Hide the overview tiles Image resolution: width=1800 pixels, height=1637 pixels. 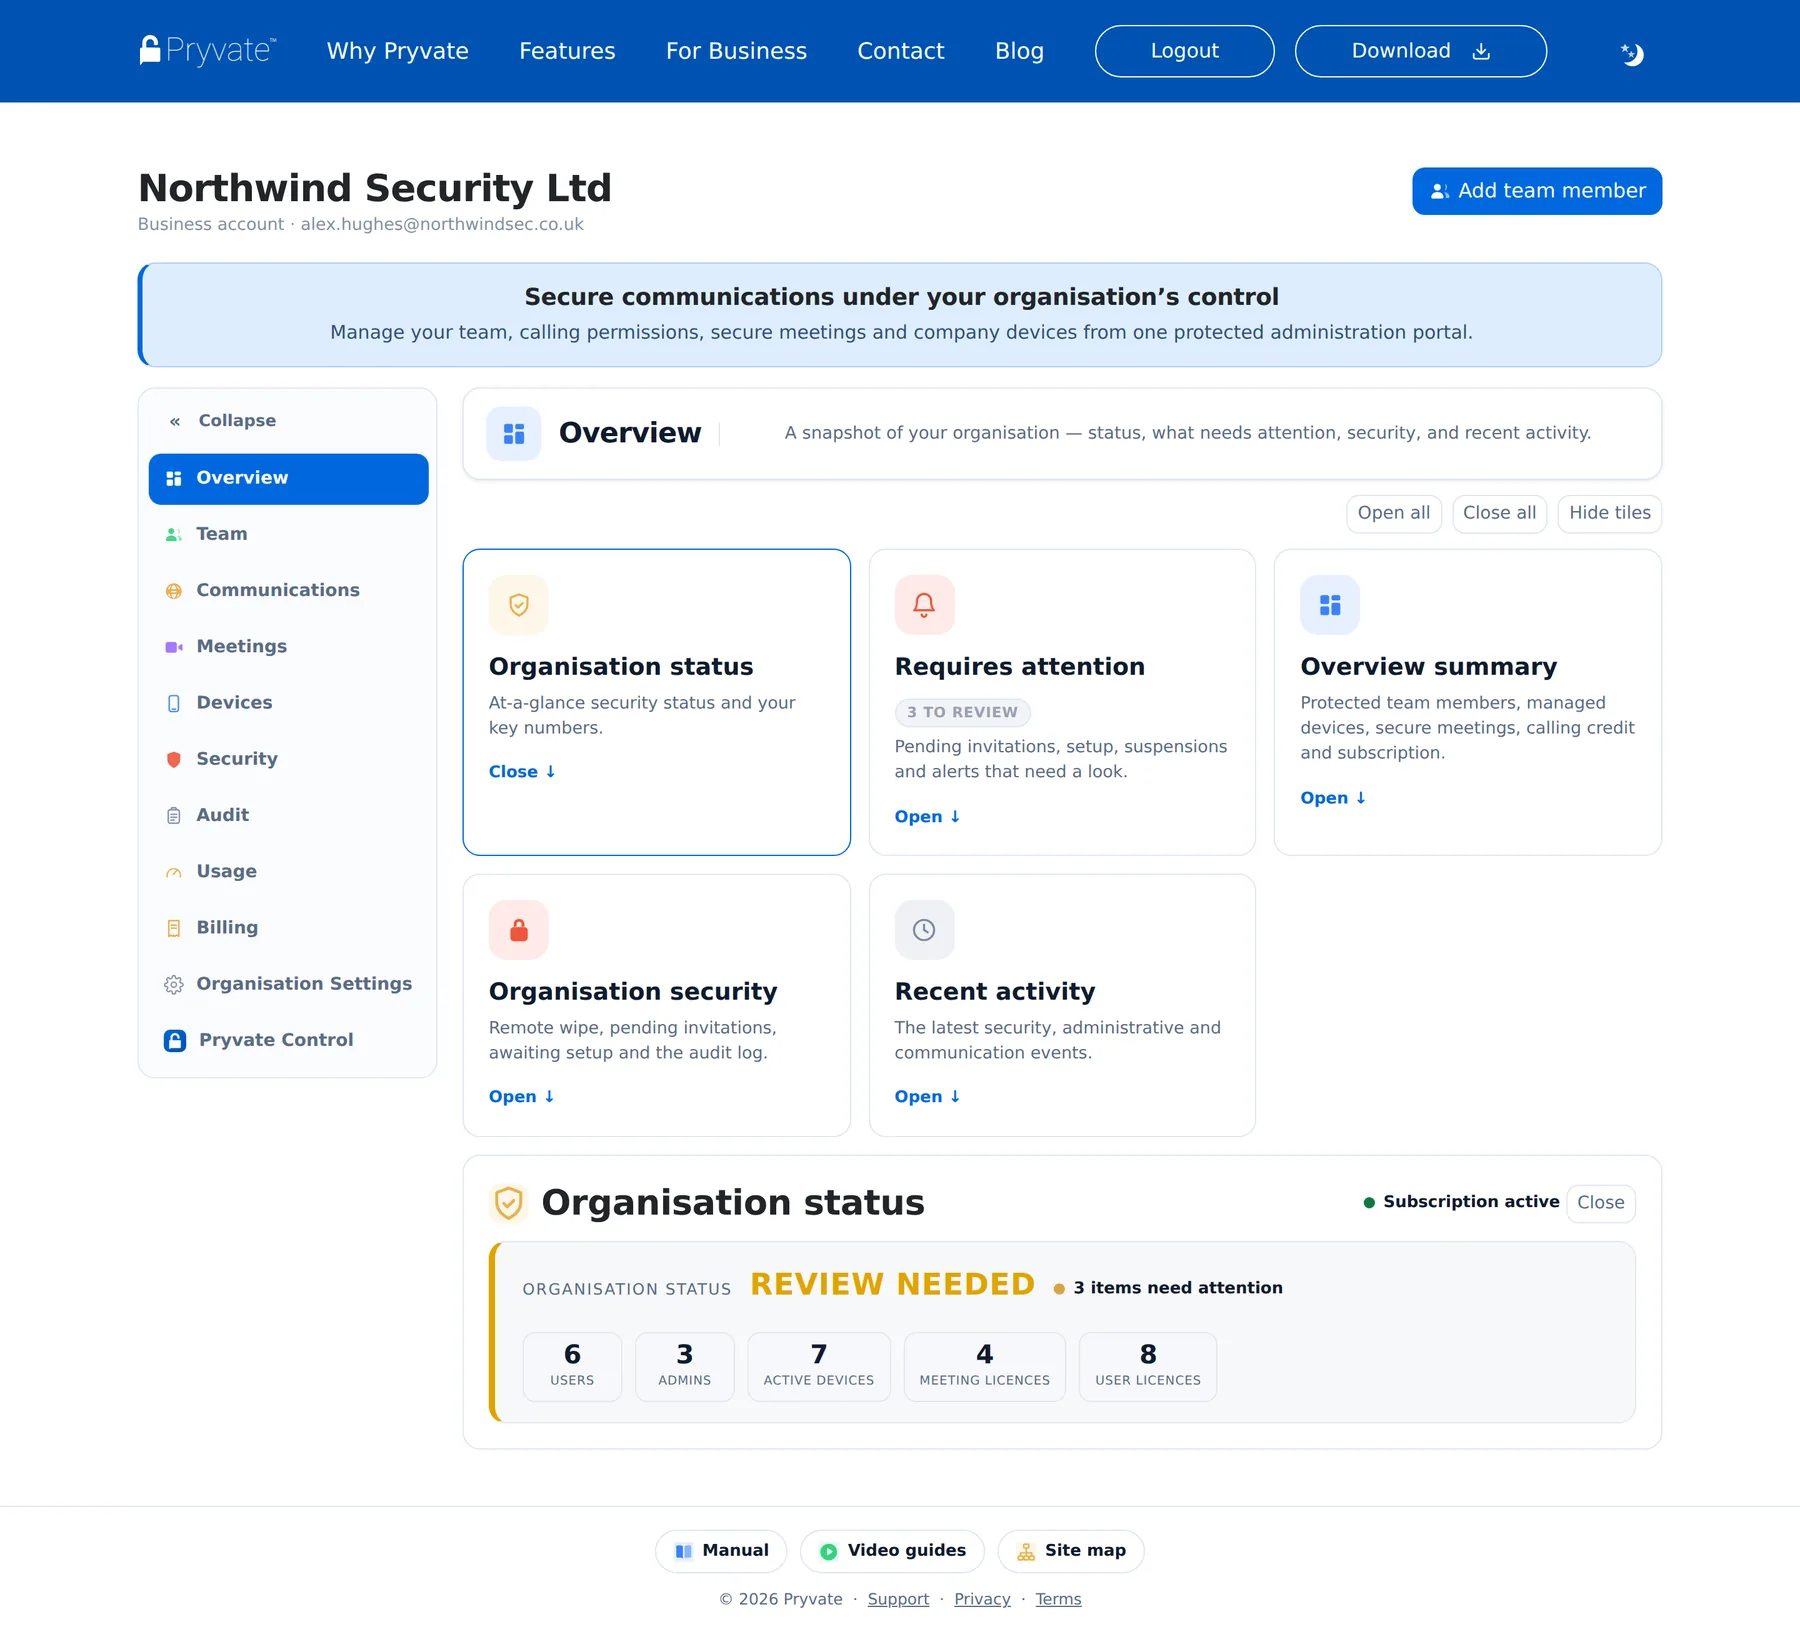pyautogui.click(x=1610, y=514)
